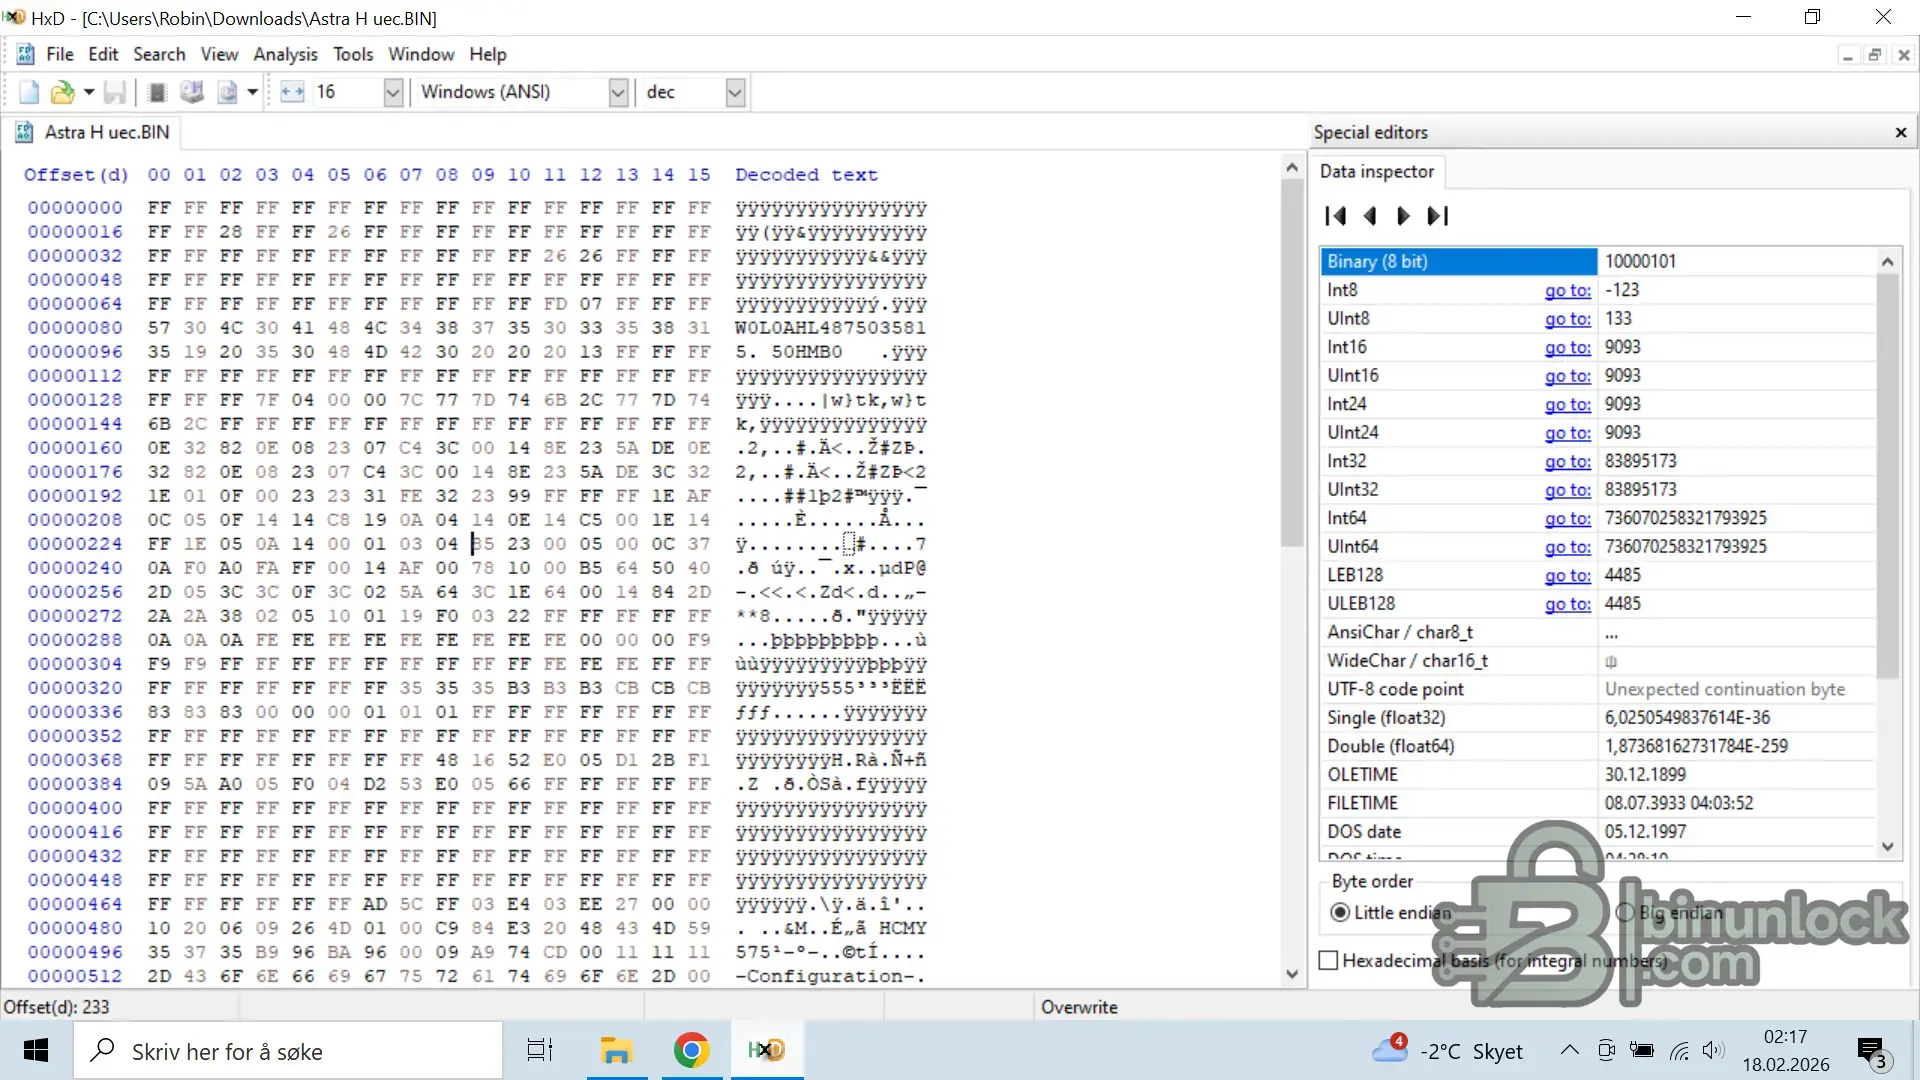Click 'go to:' link for ULEB128
This screenshot has height=1080, width=1920.
click(1567, 604)
